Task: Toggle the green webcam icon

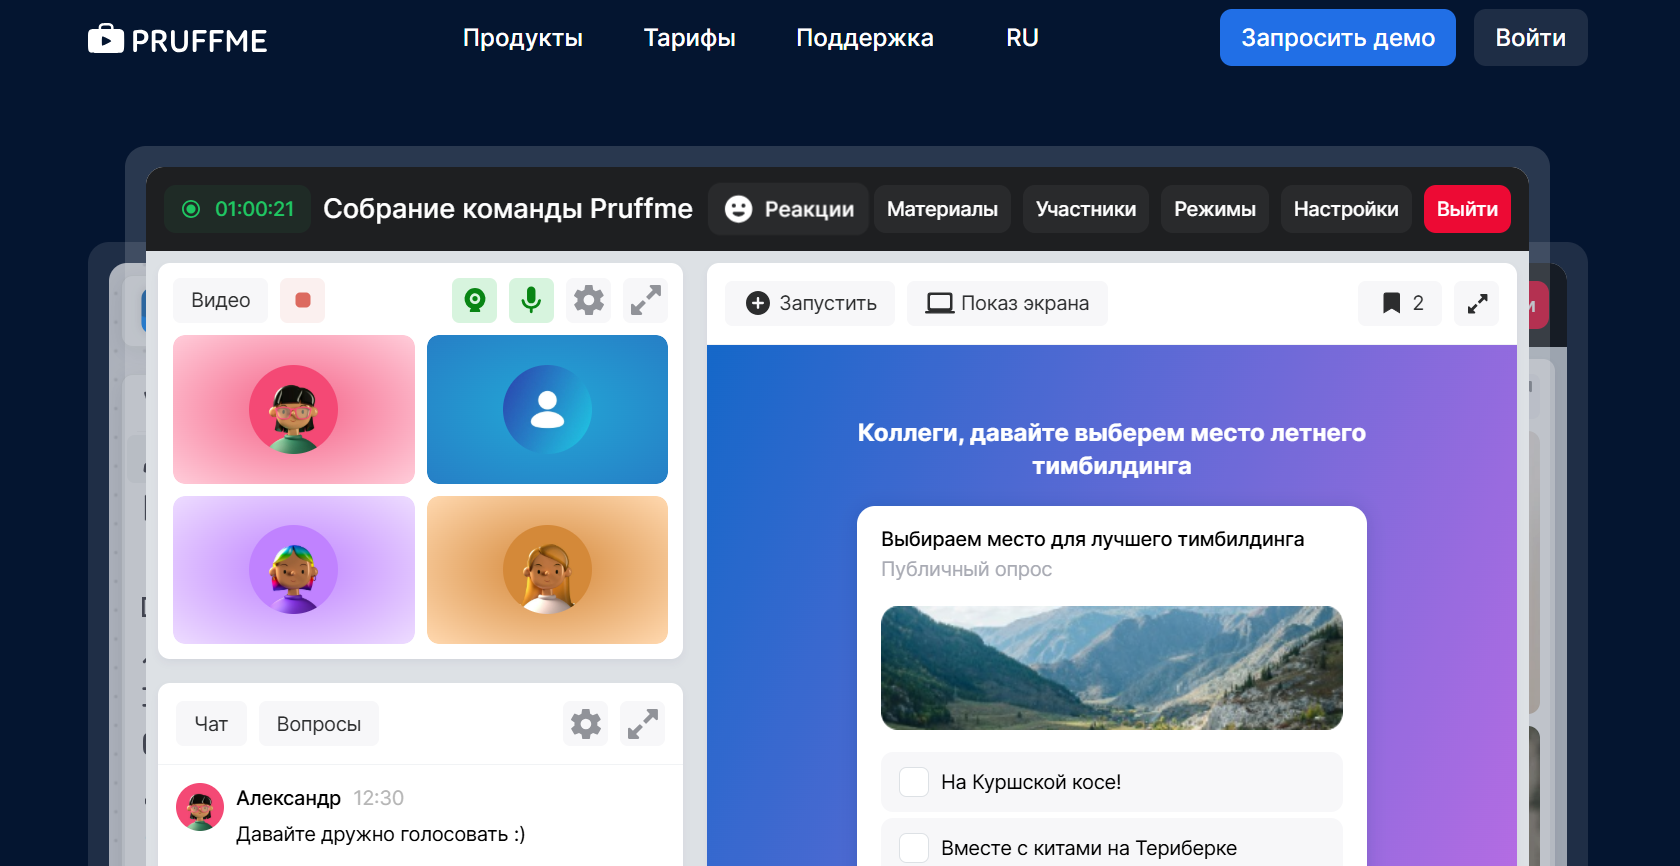Action: point(475,300)
